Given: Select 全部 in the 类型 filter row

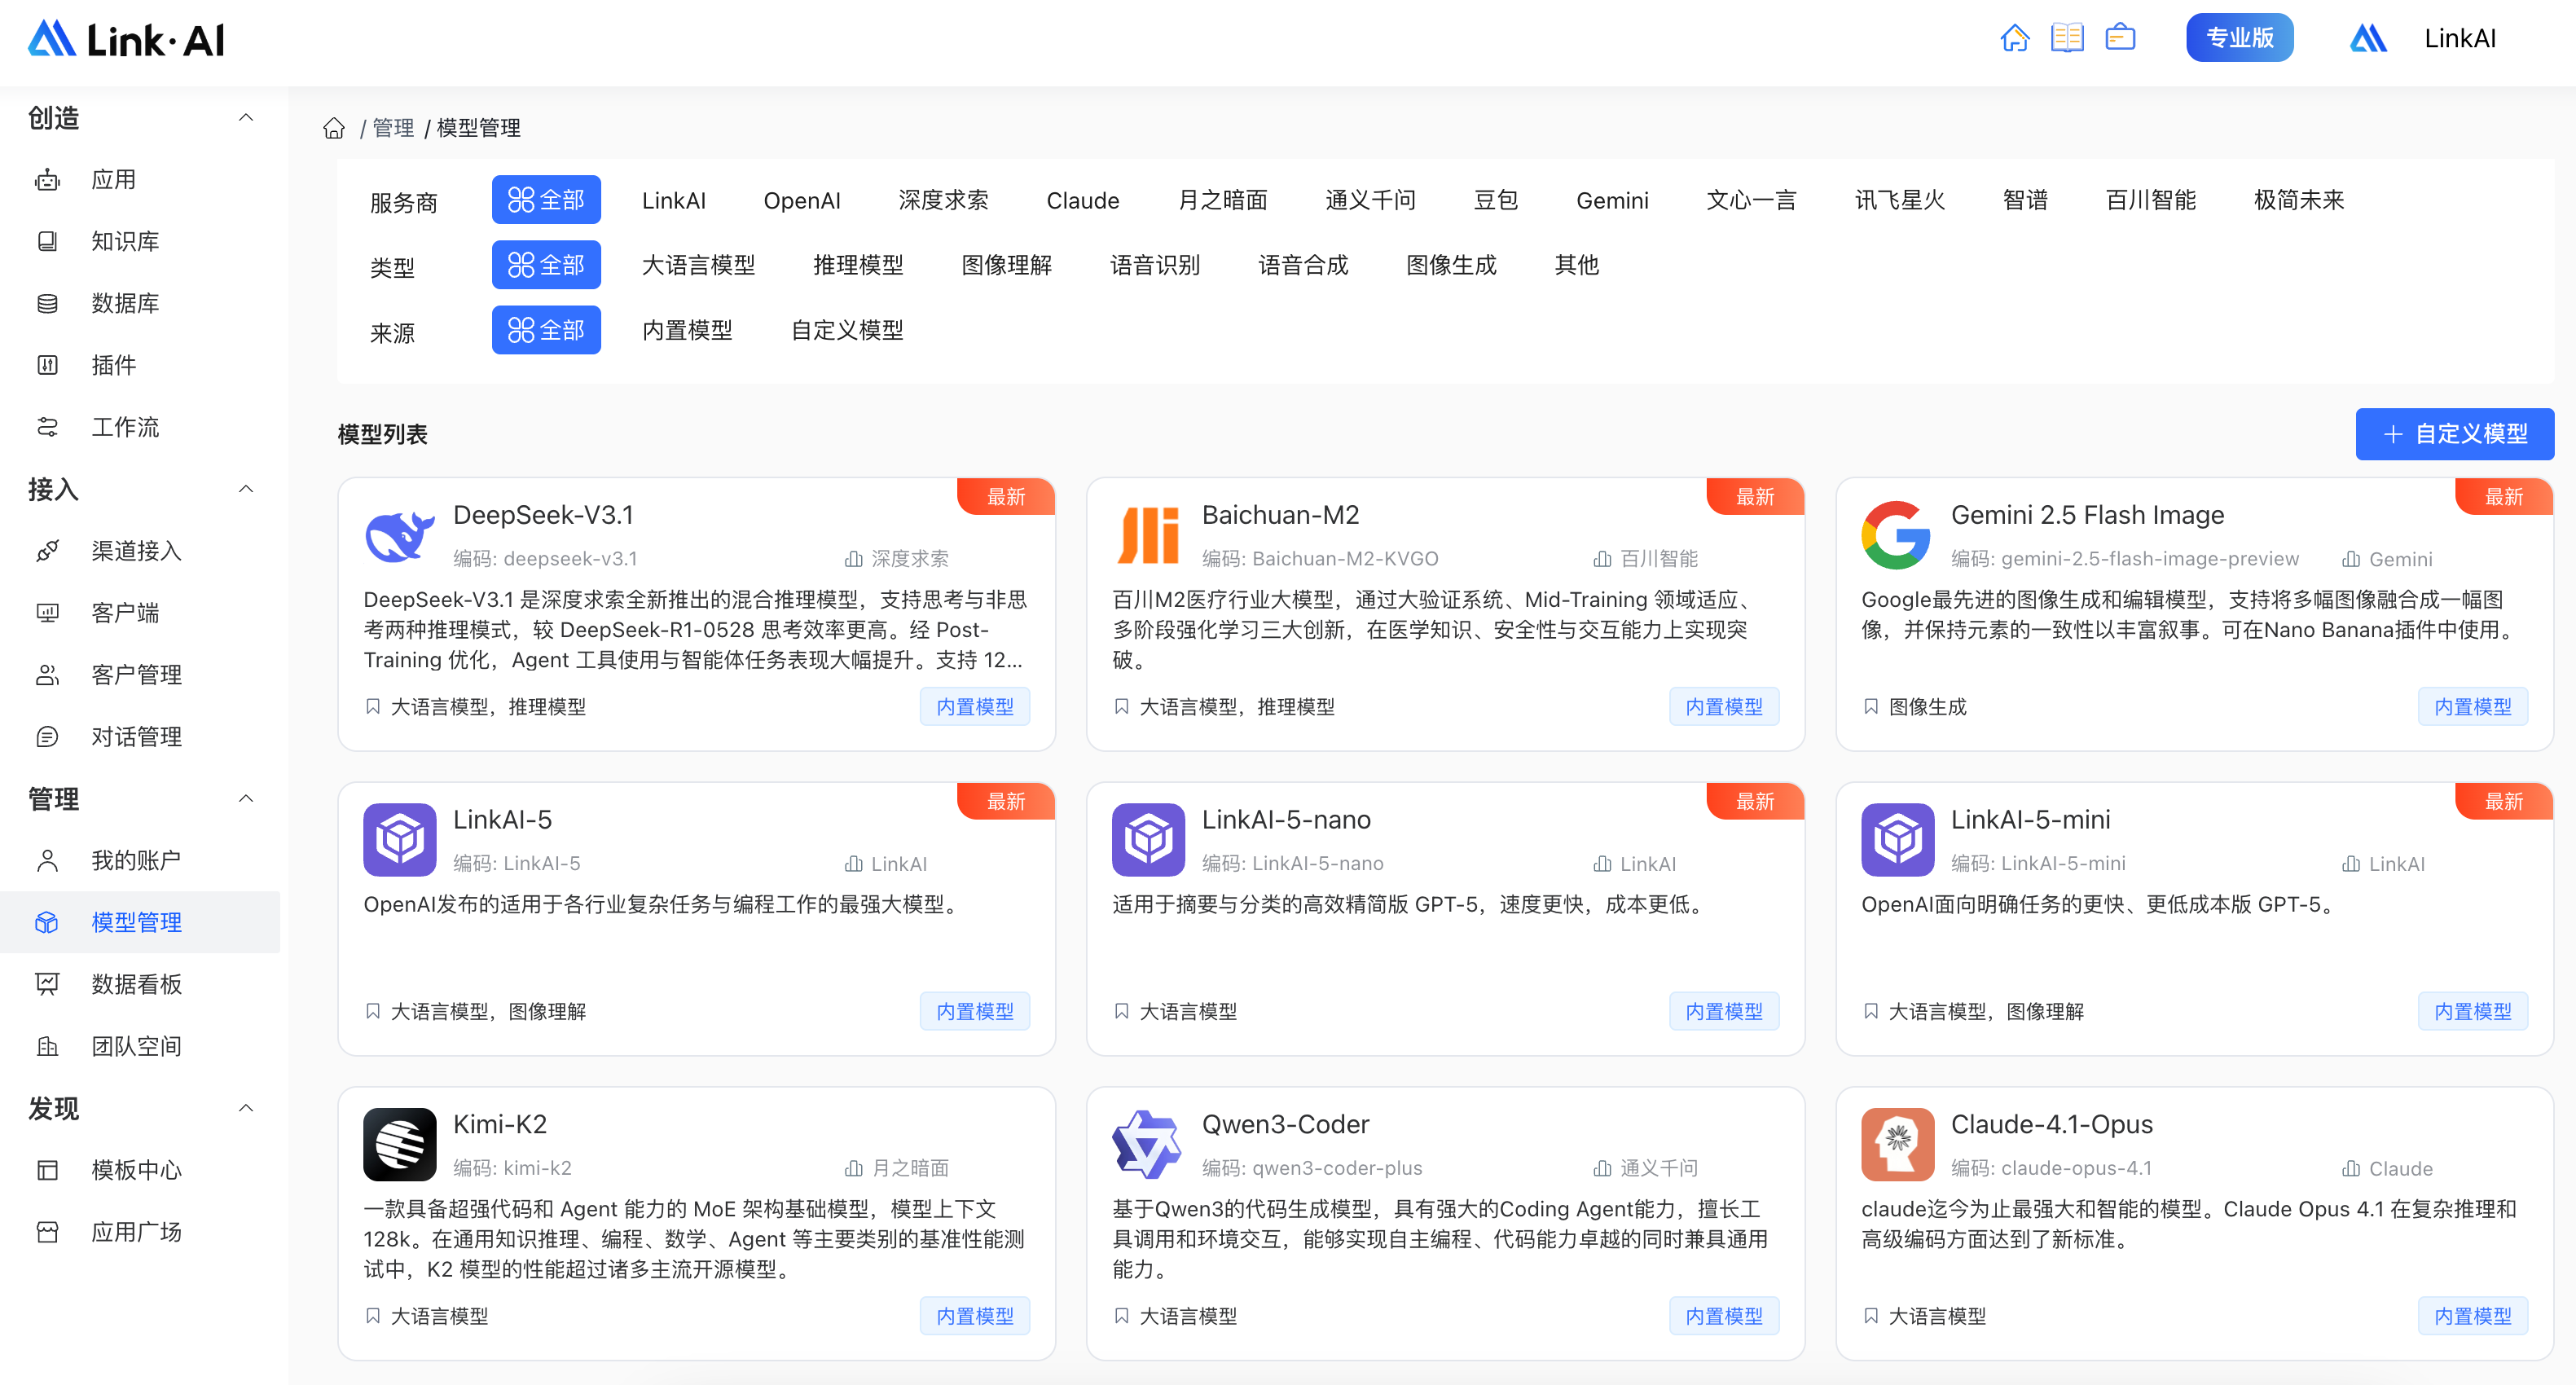Looking at the screenshot, I should tap(546, 265).
